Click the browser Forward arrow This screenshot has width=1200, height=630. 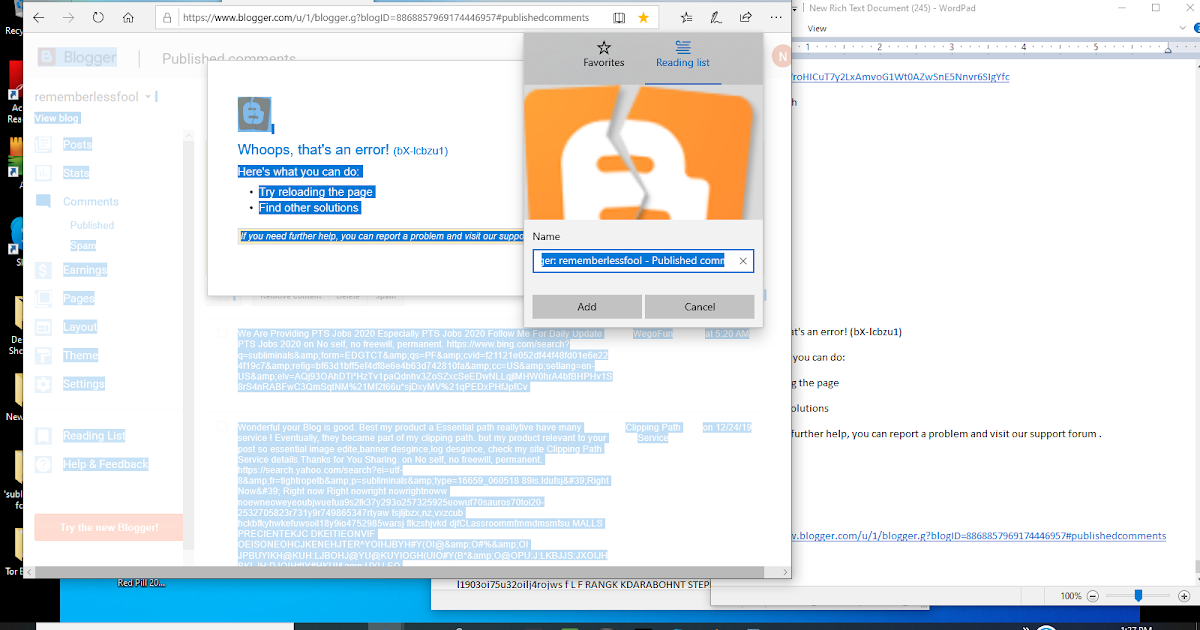click(68, 17)
